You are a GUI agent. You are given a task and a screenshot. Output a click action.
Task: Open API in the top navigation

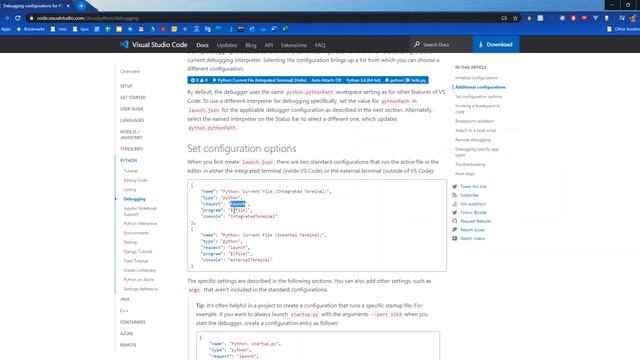pyautogui.click(x=269, y=45)
